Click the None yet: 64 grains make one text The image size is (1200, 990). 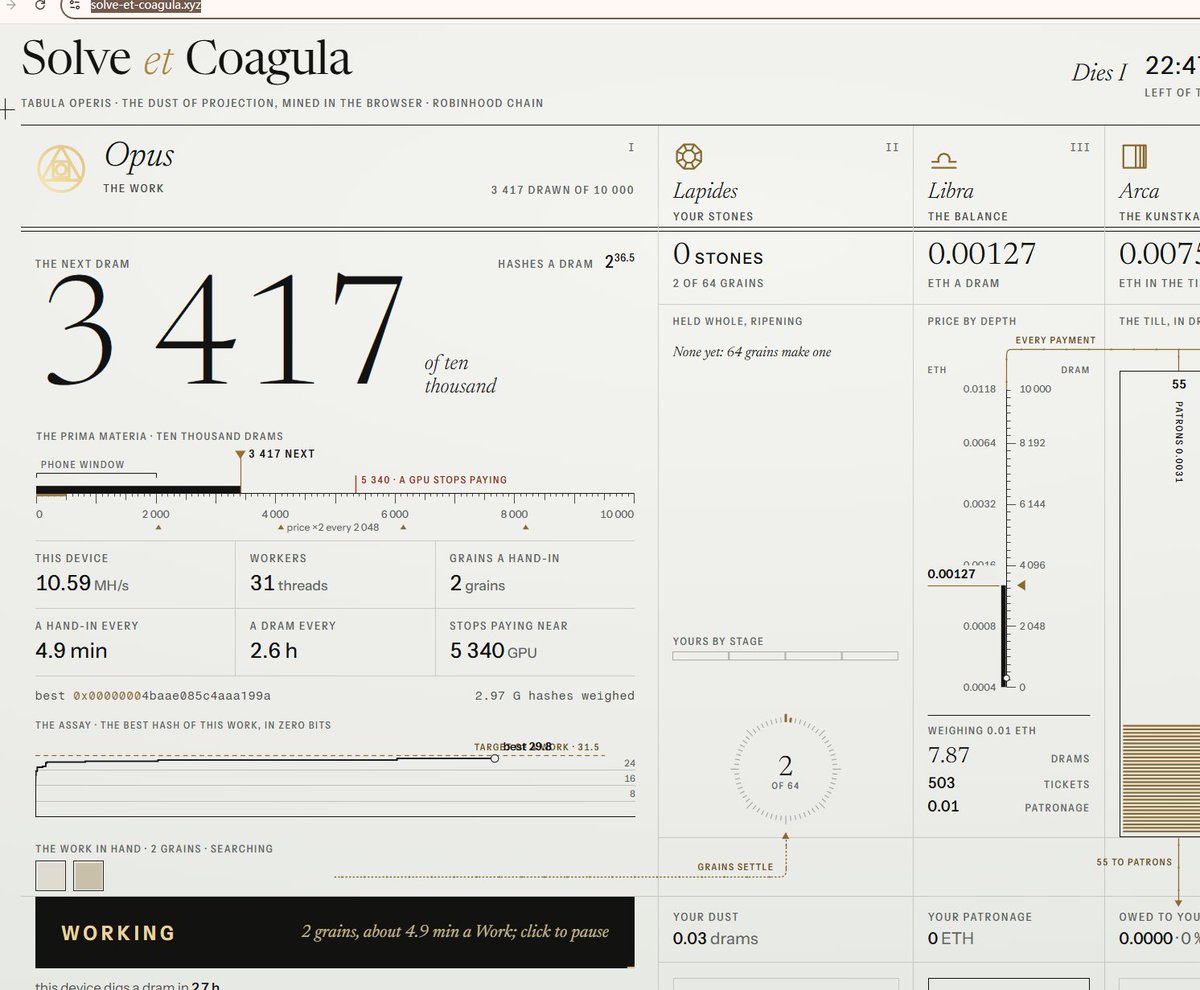[752, 352]
